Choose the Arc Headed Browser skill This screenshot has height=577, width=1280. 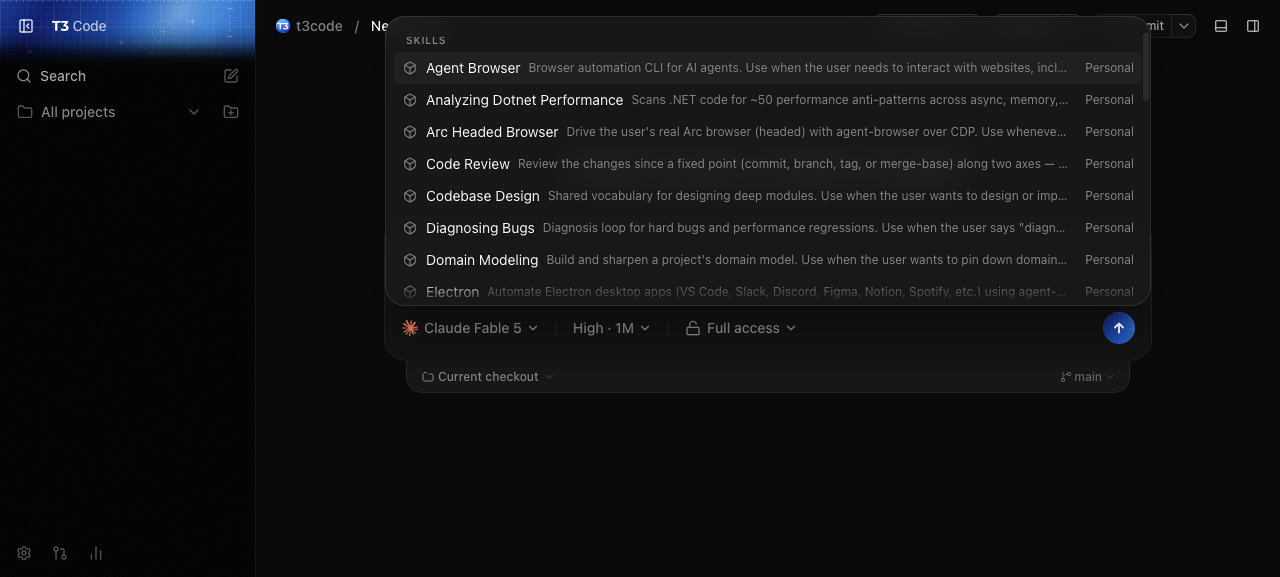[767, 132]
